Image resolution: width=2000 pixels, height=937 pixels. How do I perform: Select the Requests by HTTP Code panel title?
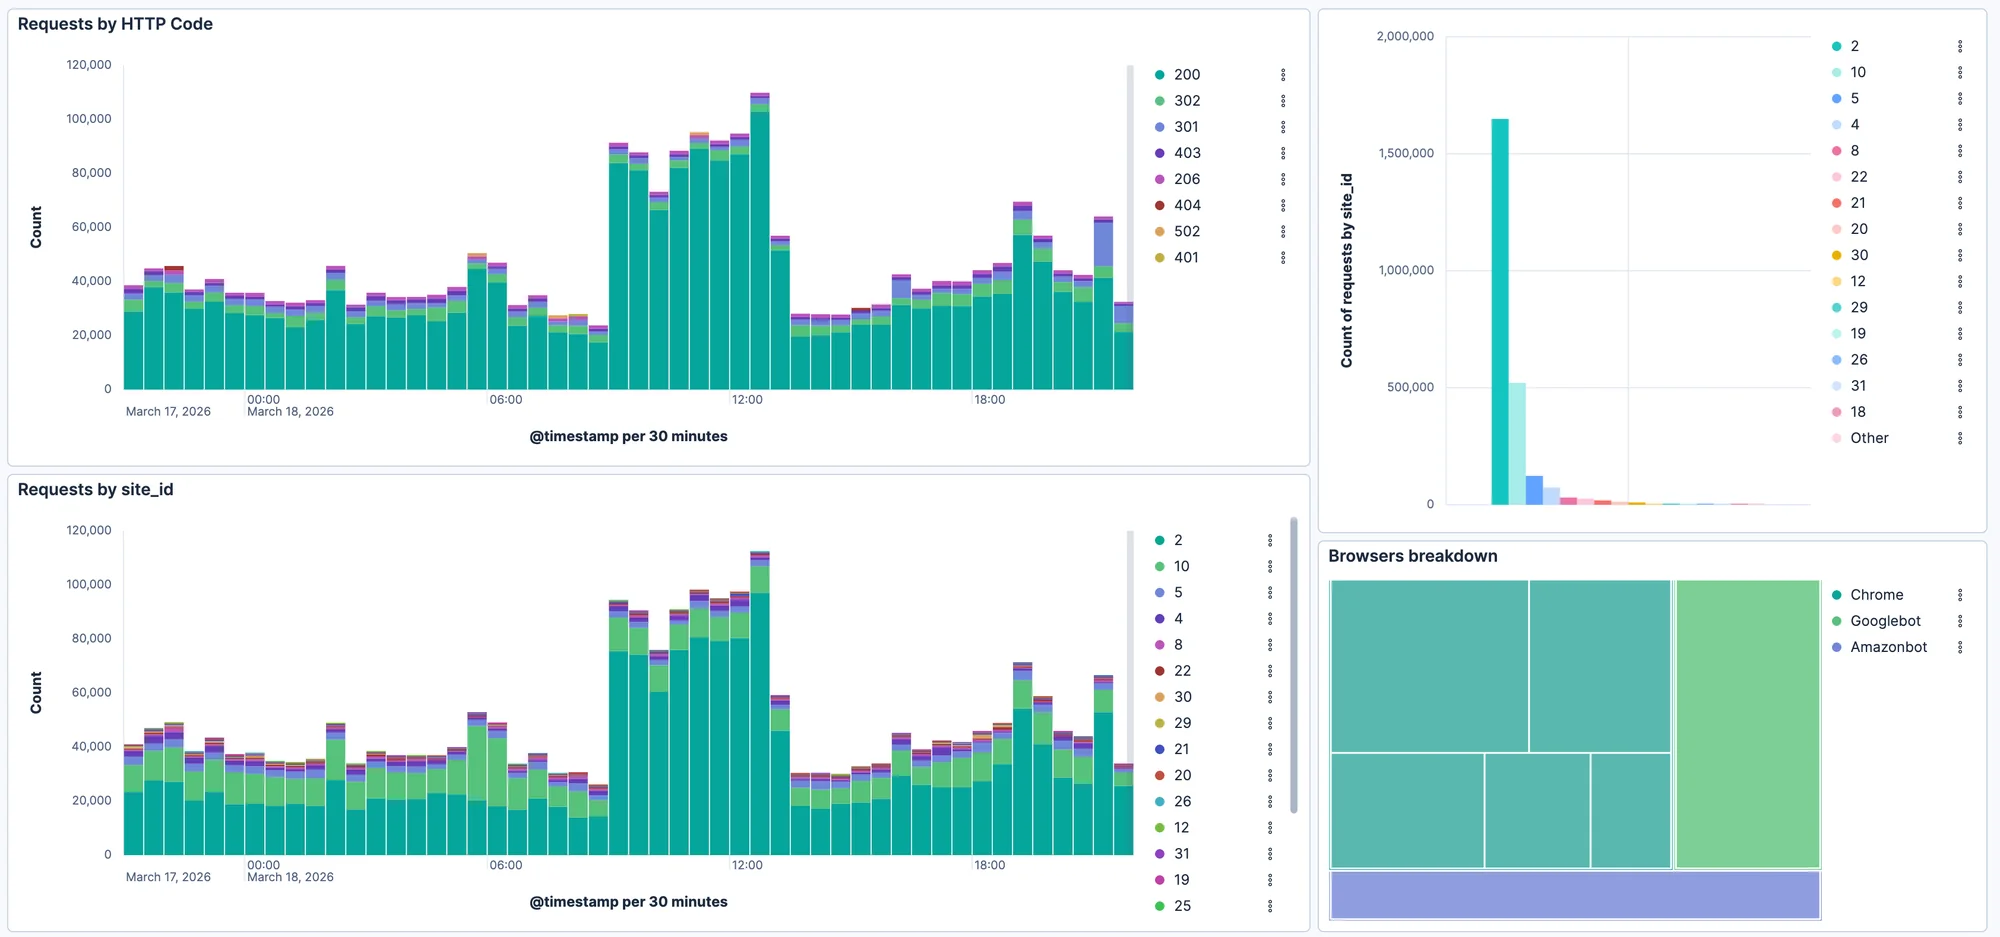115,24
